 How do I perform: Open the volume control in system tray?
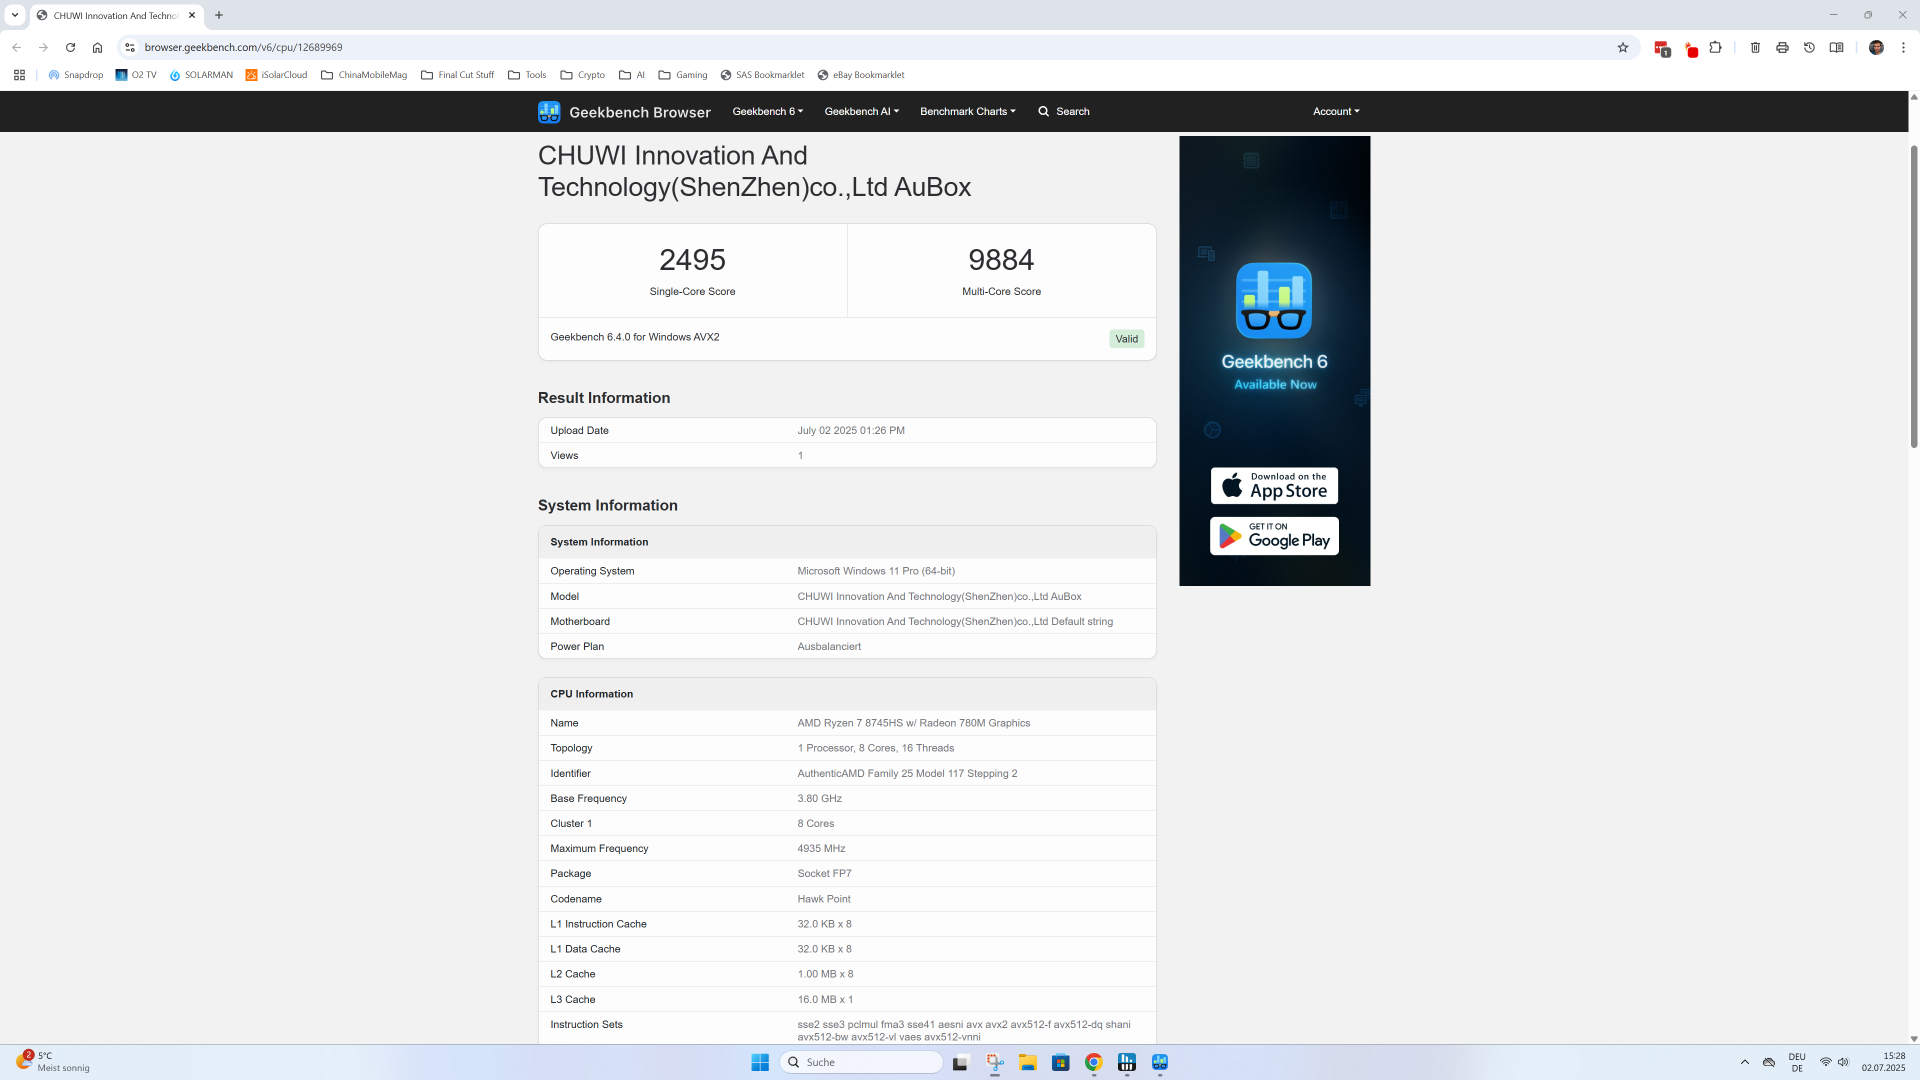pyautogui.click(x=1843, y=1062)
